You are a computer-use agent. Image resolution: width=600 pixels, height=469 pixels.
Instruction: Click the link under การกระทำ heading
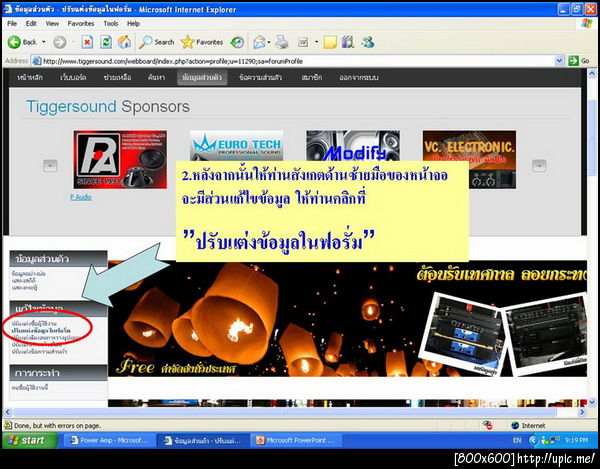click(30, 388)
